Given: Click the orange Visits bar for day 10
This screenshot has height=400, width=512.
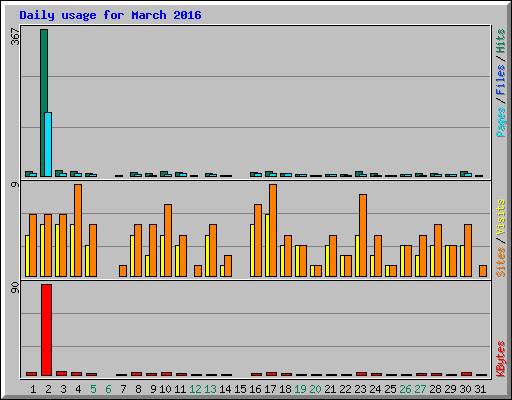Looking at the screenshot, I should click(x=168, y=240).
